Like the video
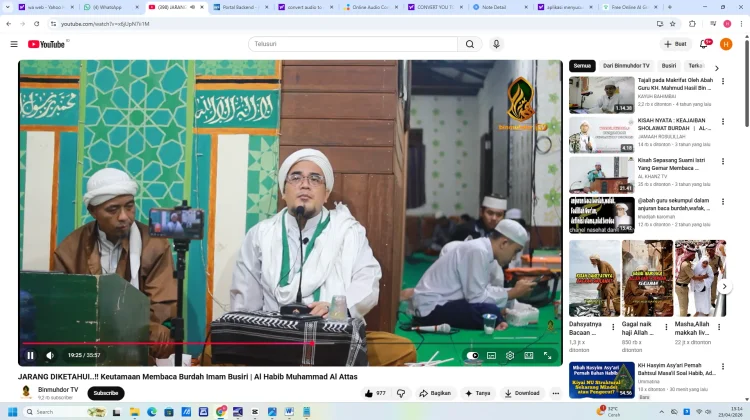 click(375, 393)
